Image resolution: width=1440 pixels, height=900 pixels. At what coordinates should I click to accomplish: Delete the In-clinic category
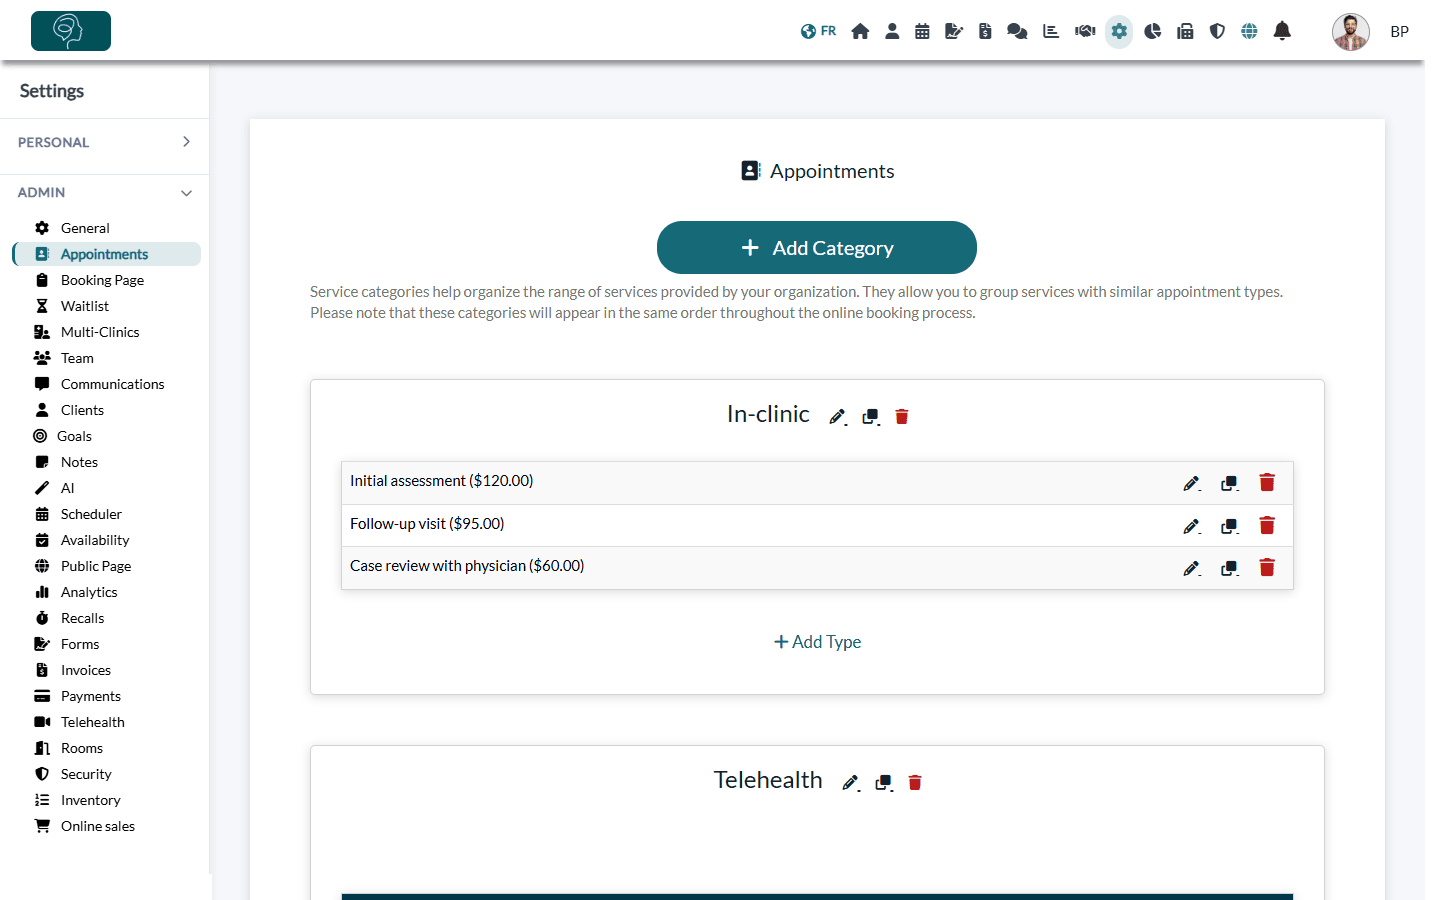(x=902, y=417)
